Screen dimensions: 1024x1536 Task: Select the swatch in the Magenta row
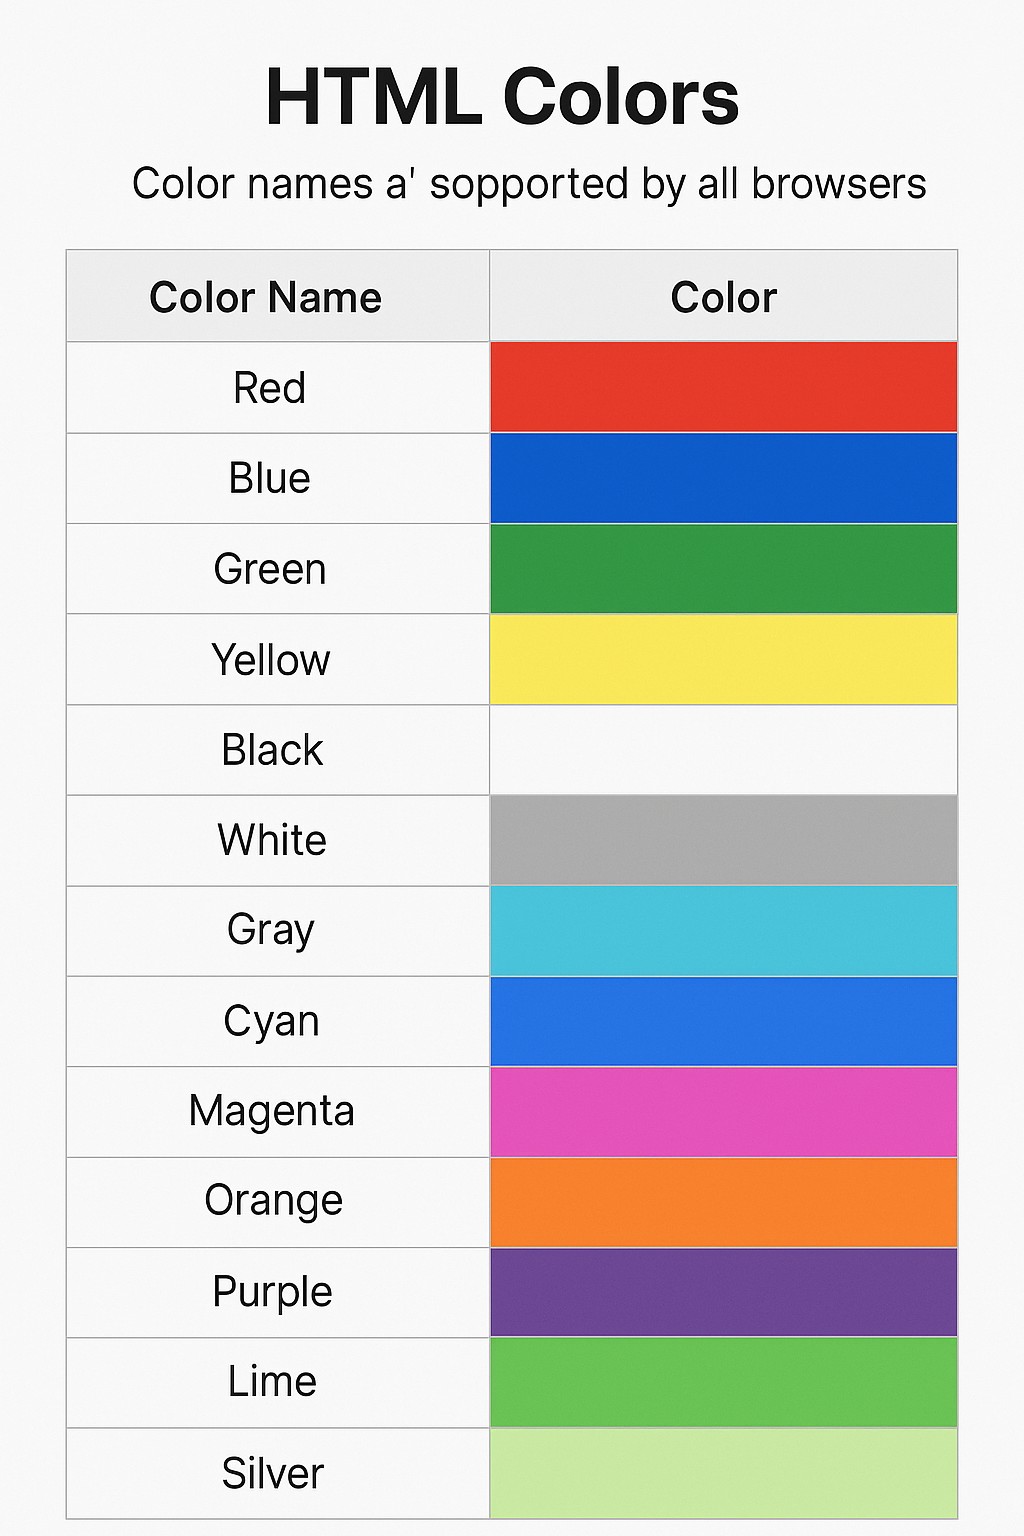[x=723, y=1112]
